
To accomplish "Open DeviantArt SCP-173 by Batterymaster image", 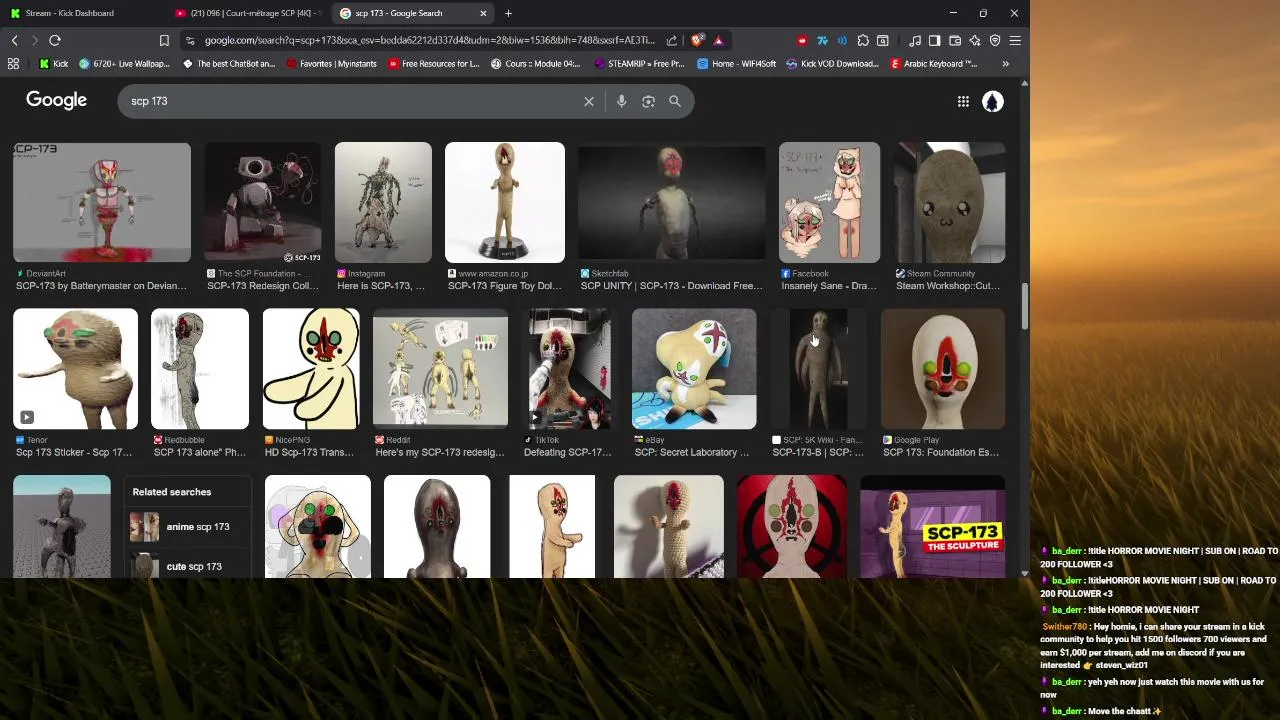I will tap(101, 203).
